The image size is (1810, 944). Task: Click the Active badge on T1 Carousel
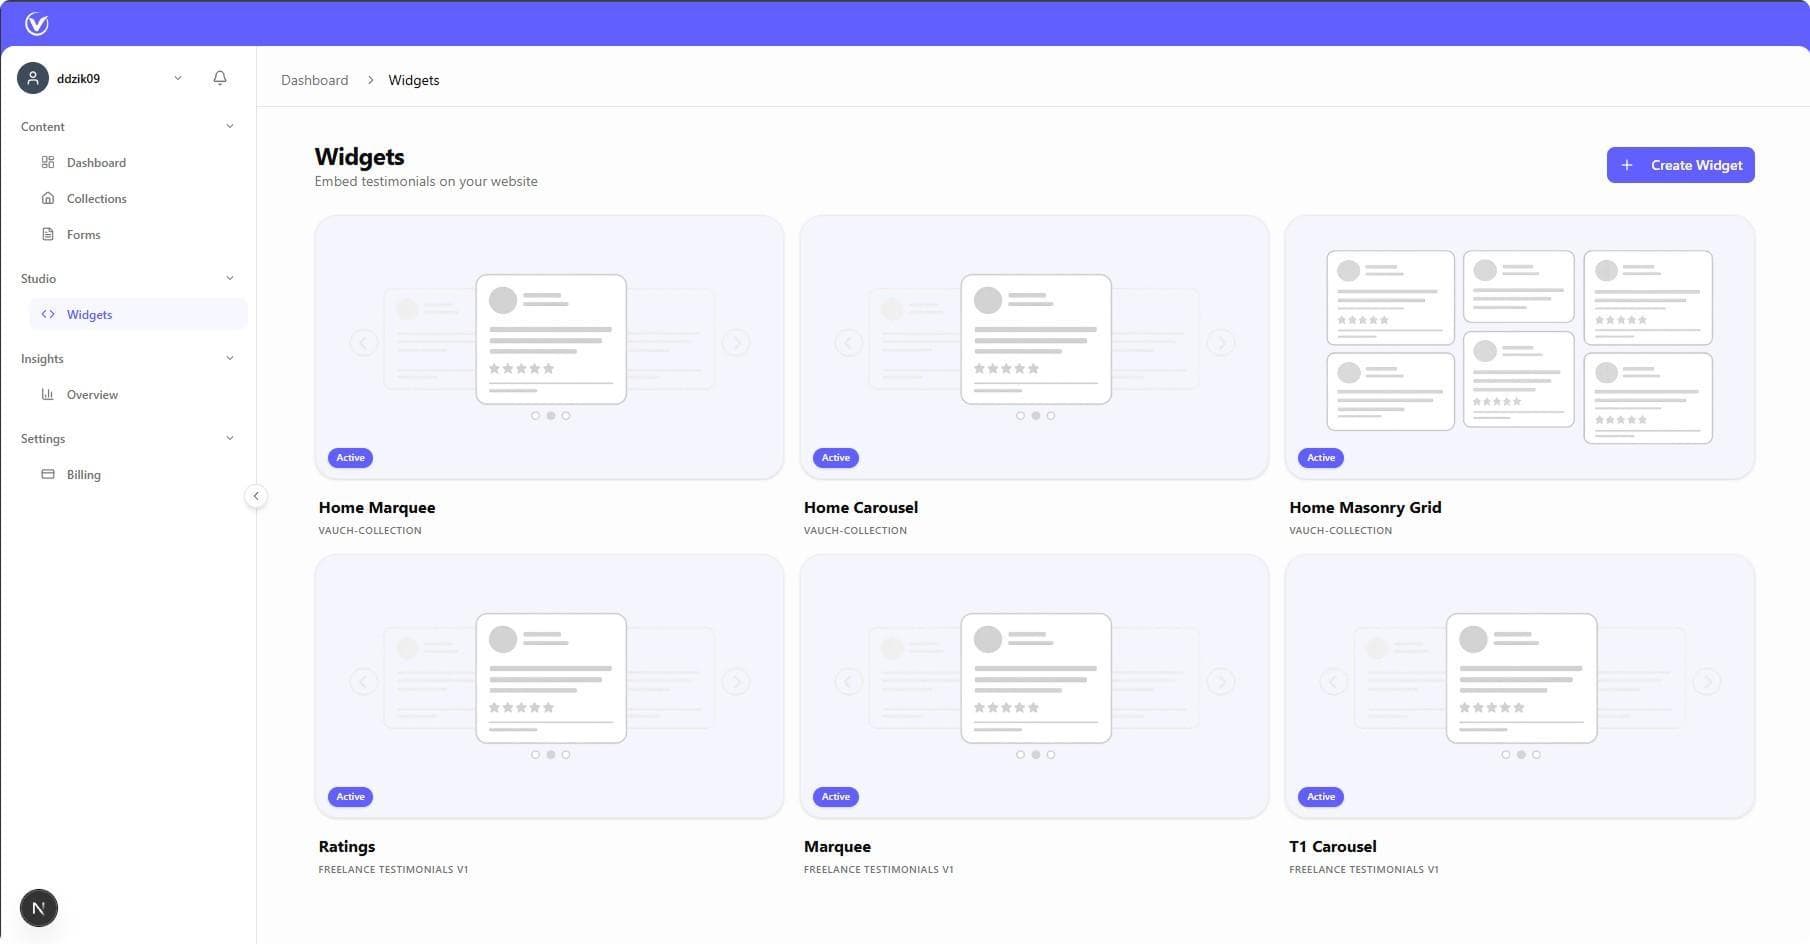(x=1320, y=796)
